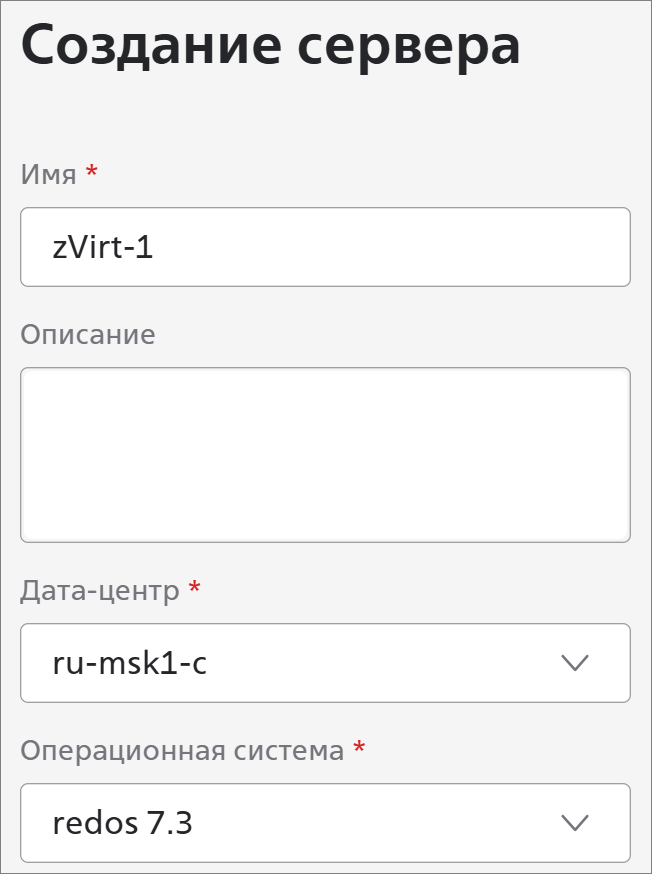
Task: Open the Дата-центр dropdown showing ru-msk1-c
Action: (x=325, y=663)
